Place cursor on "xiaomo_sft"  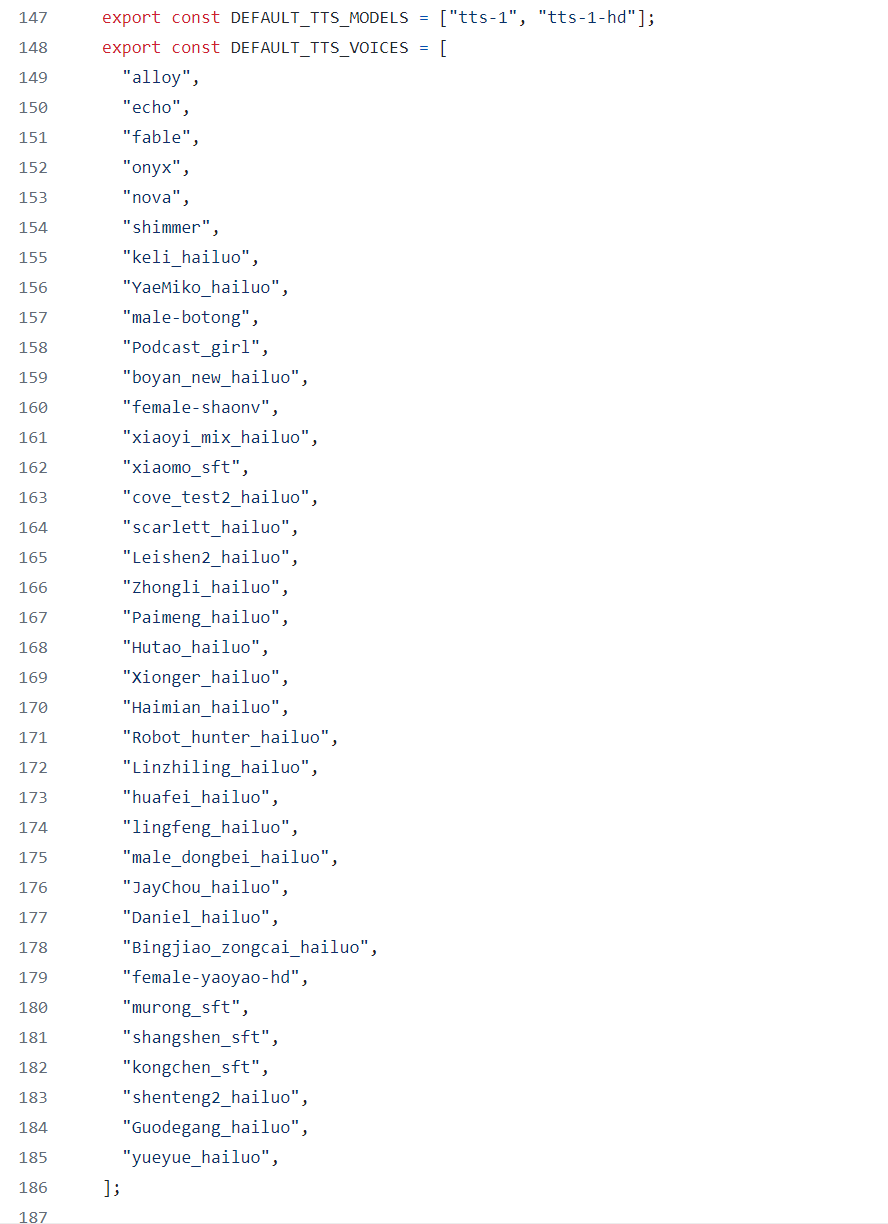(x=184, y=468)
